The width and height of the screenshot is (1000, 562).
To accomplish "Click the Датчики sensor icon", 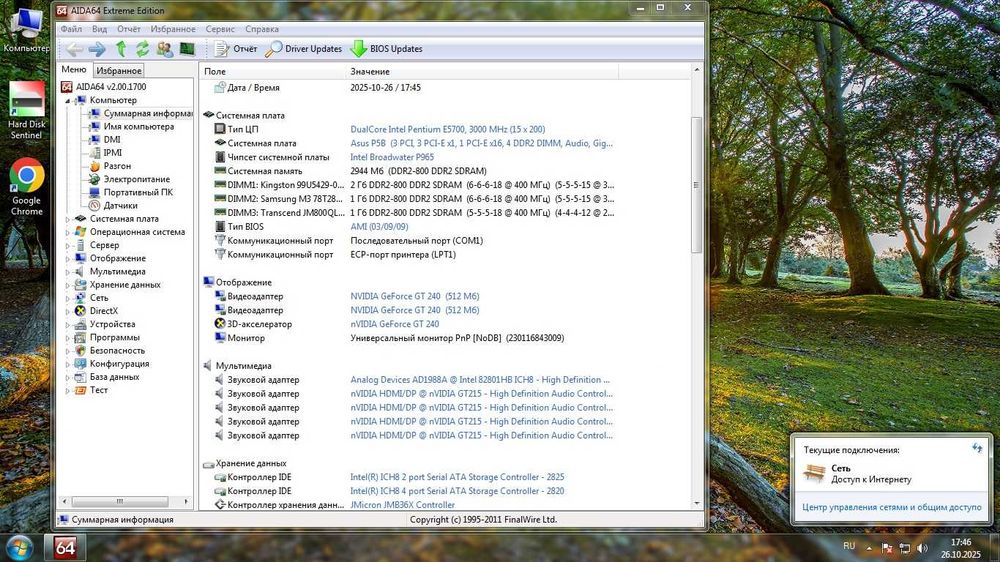I will pyautogui.click(x=94, y=205).
